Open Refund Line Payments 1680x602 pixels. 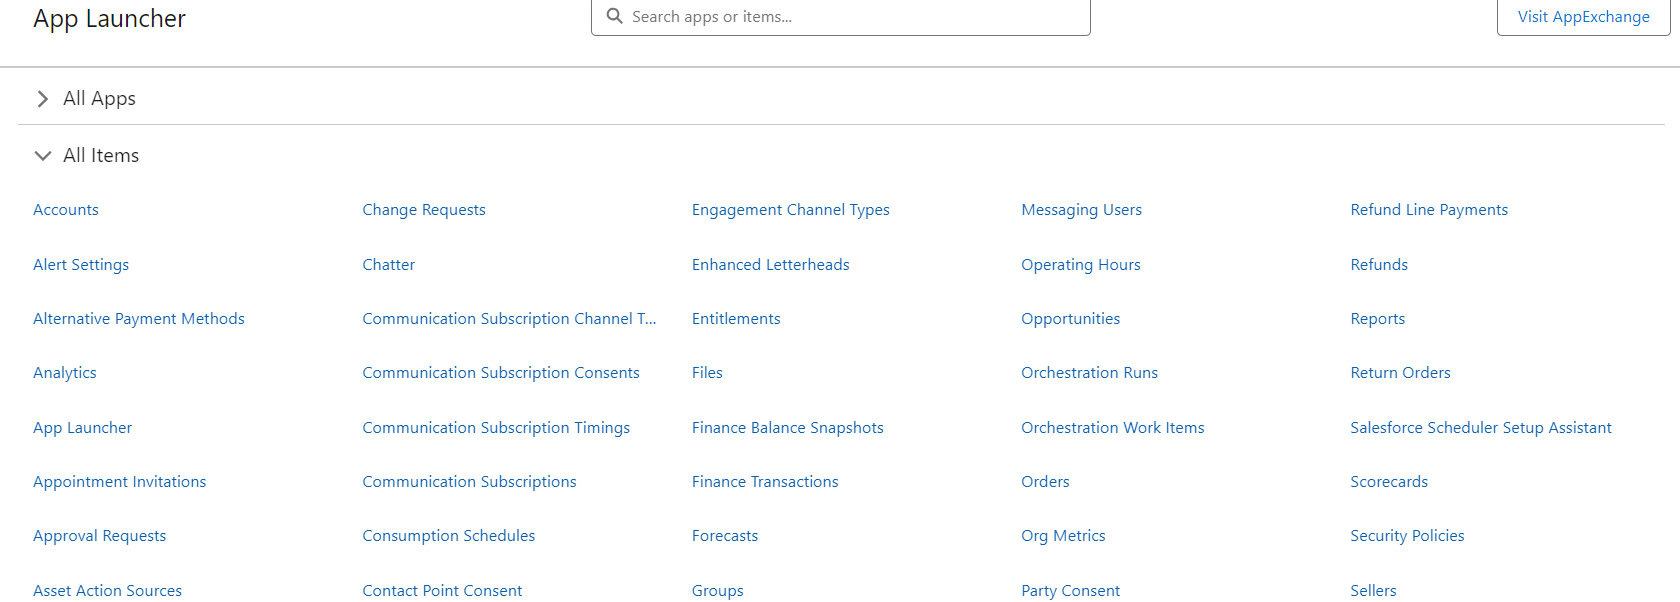point(1429,210)
